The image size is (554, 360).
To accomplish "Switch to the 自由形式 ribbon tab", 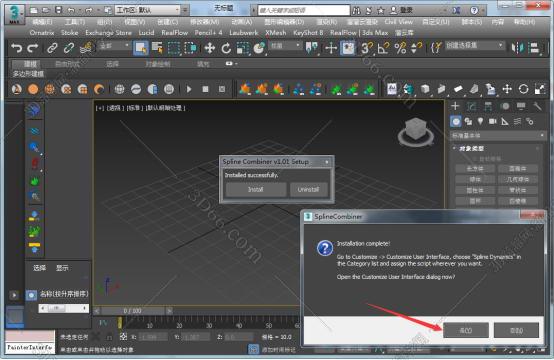I will (x=67, y=64).
